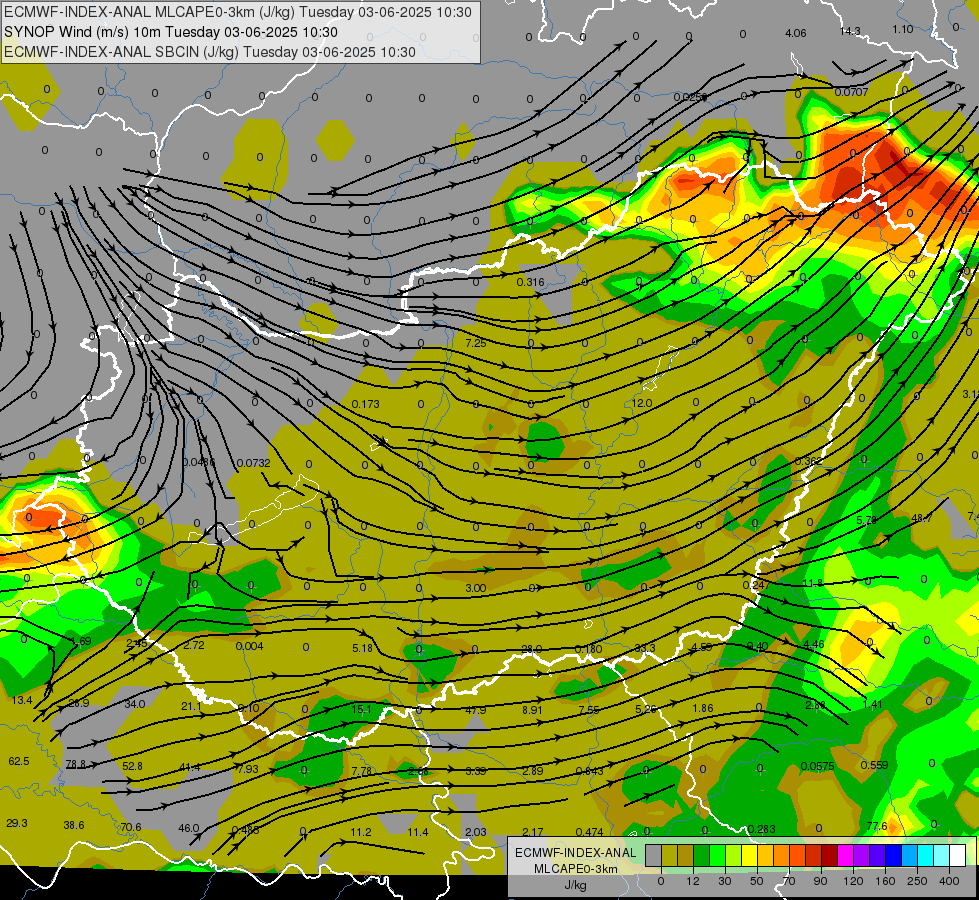The height and width of the screenshot is (900, 979).
Task: Click the map value '38.6'
Action: 74,826
